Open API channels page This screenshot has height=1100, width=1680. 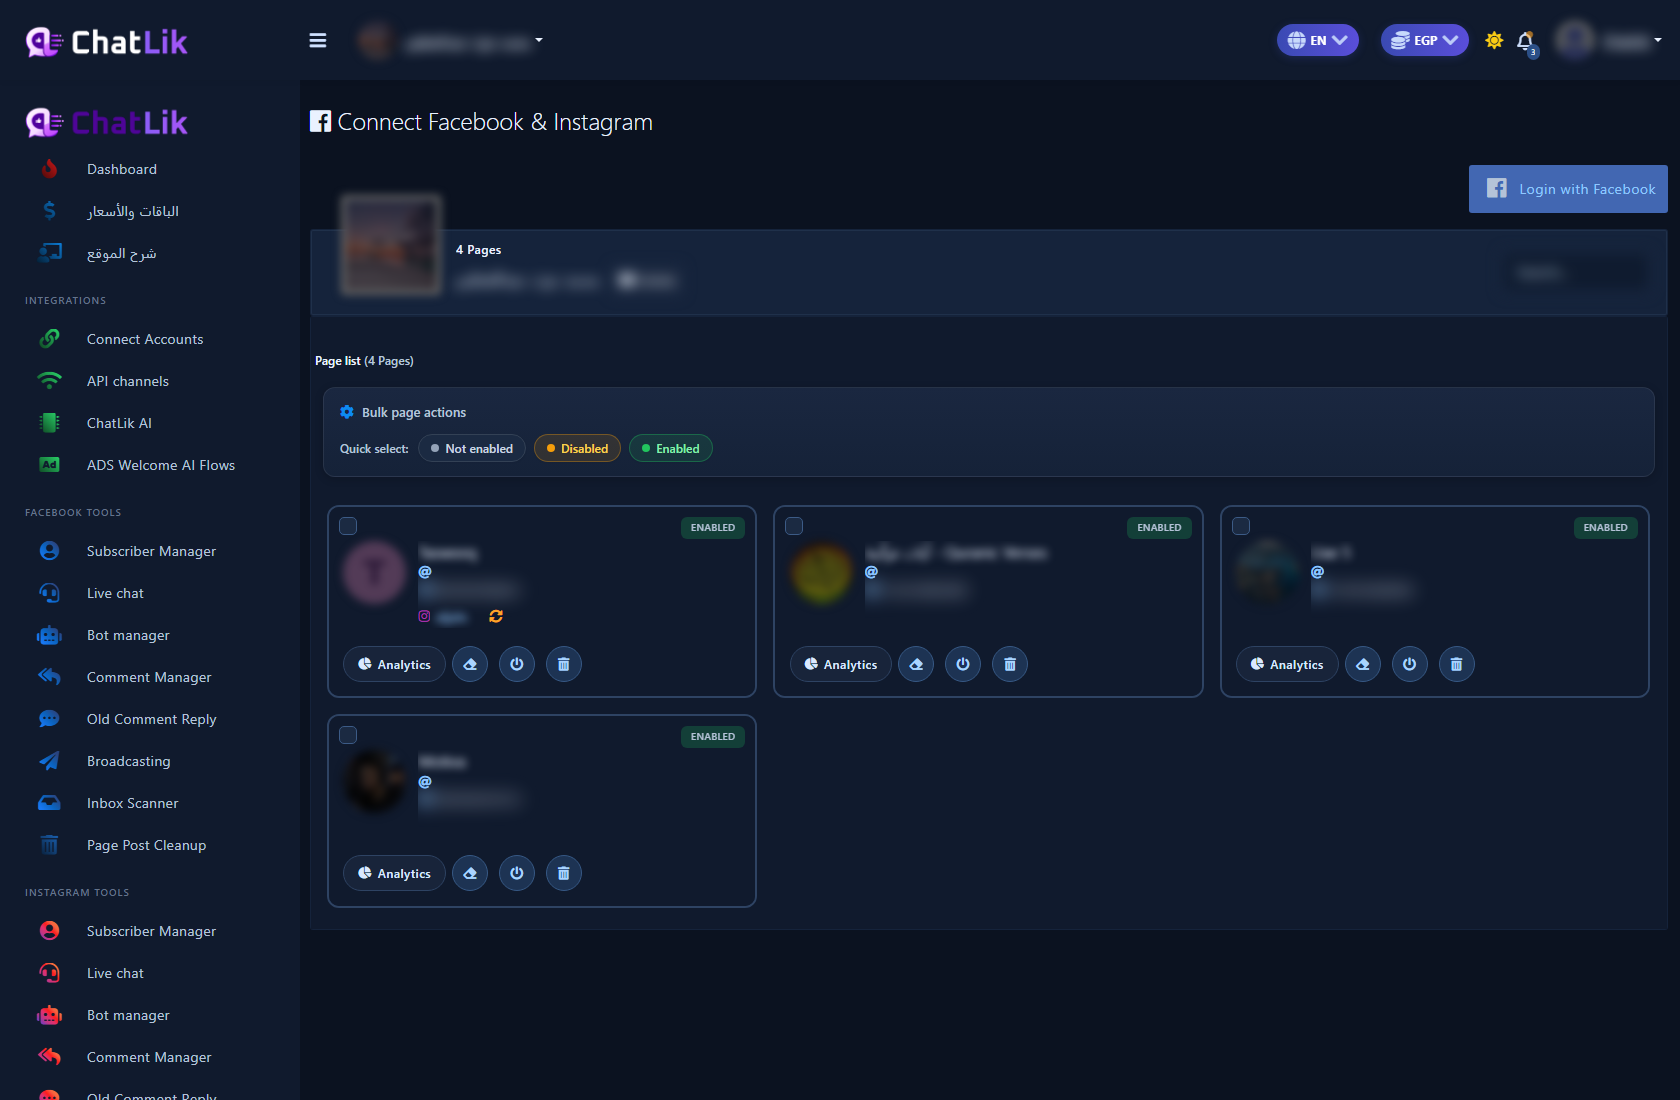(128, 381)
